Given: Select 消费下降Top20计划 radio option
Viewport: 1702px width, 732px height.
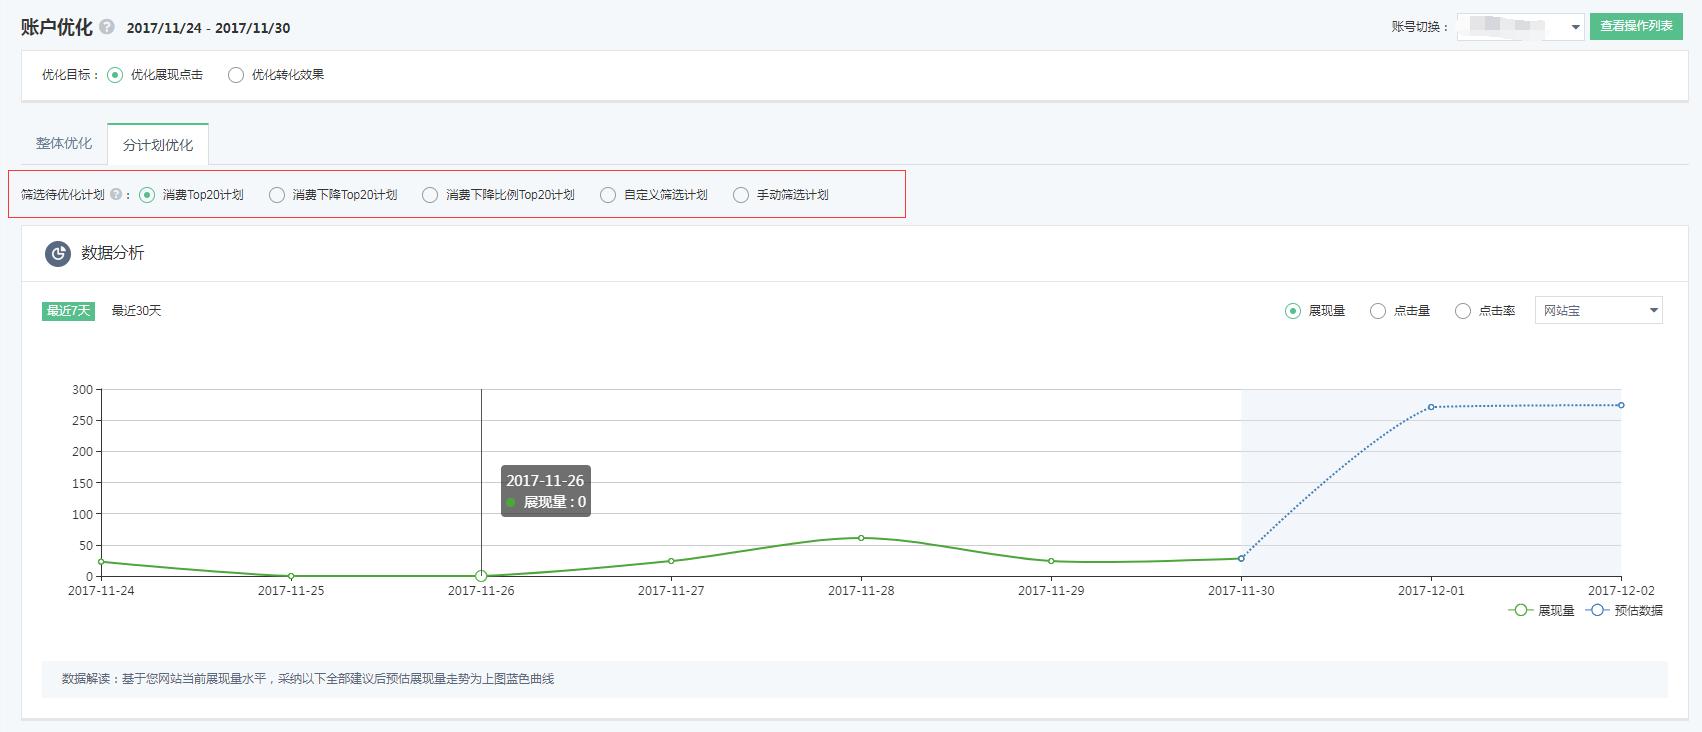Looking at the screenshot, I should 277,195.
